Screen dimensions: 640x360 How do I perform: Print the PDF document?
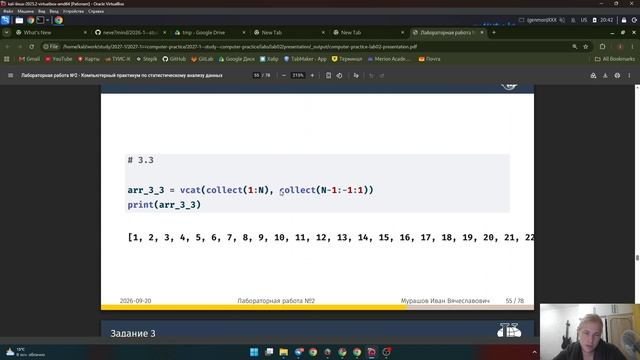617,76
